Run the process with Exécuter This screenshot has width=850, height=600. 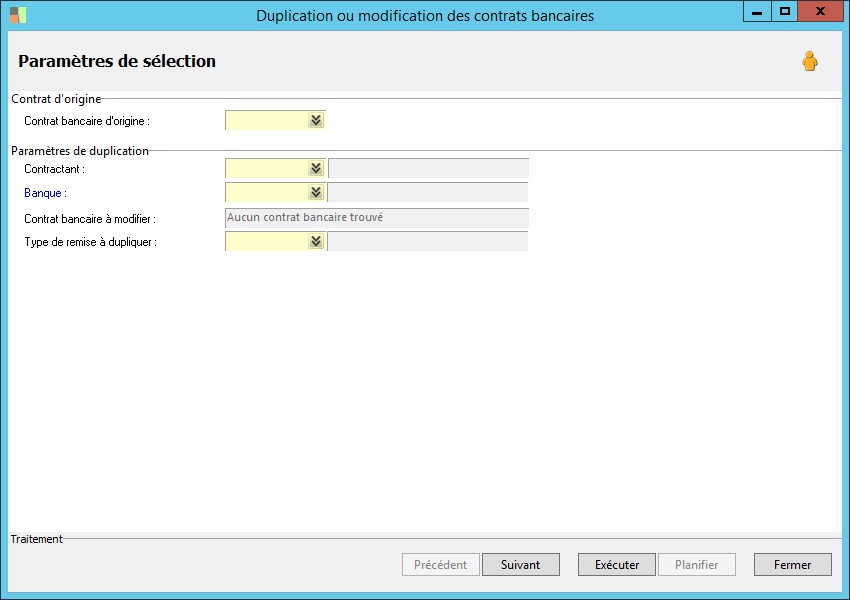click(617, 565)
